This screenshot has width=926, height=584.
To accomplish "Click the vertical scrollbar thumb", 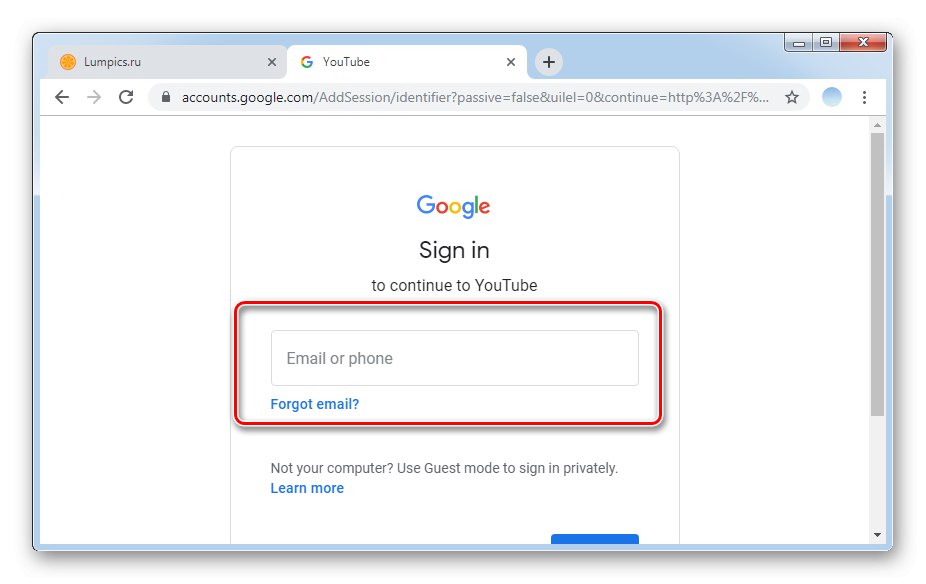I will pos(877,275).
